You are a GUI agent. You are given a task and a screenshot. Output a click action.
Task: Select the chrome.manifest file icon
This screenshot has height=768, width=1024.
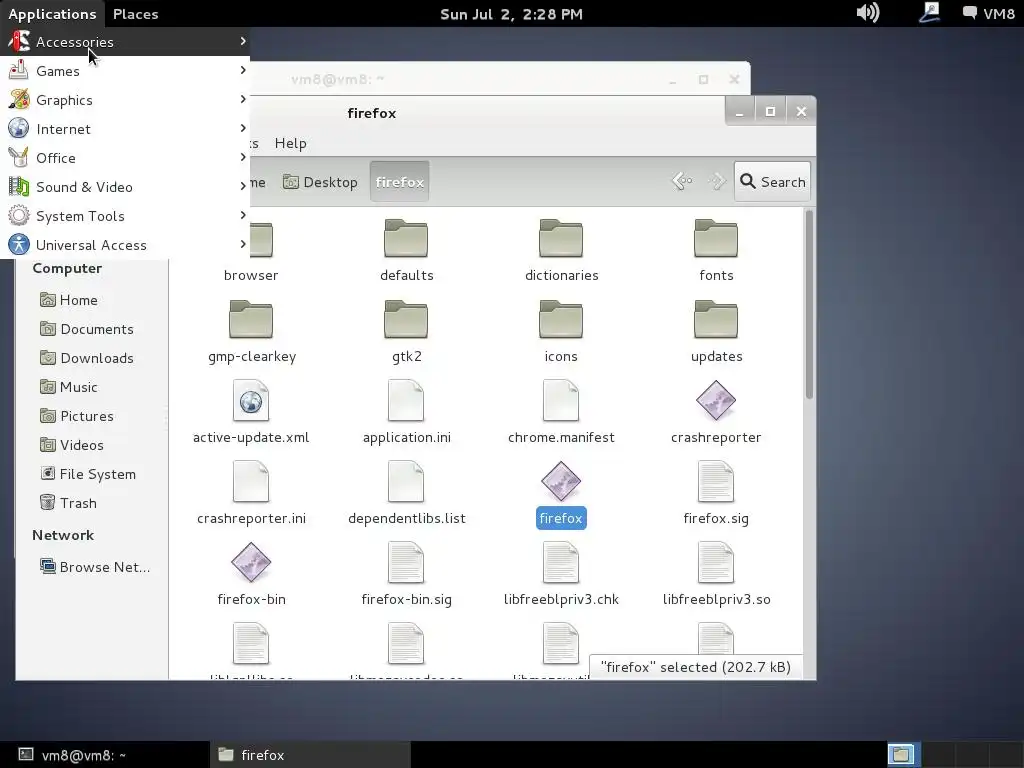[x=561, y=400]
